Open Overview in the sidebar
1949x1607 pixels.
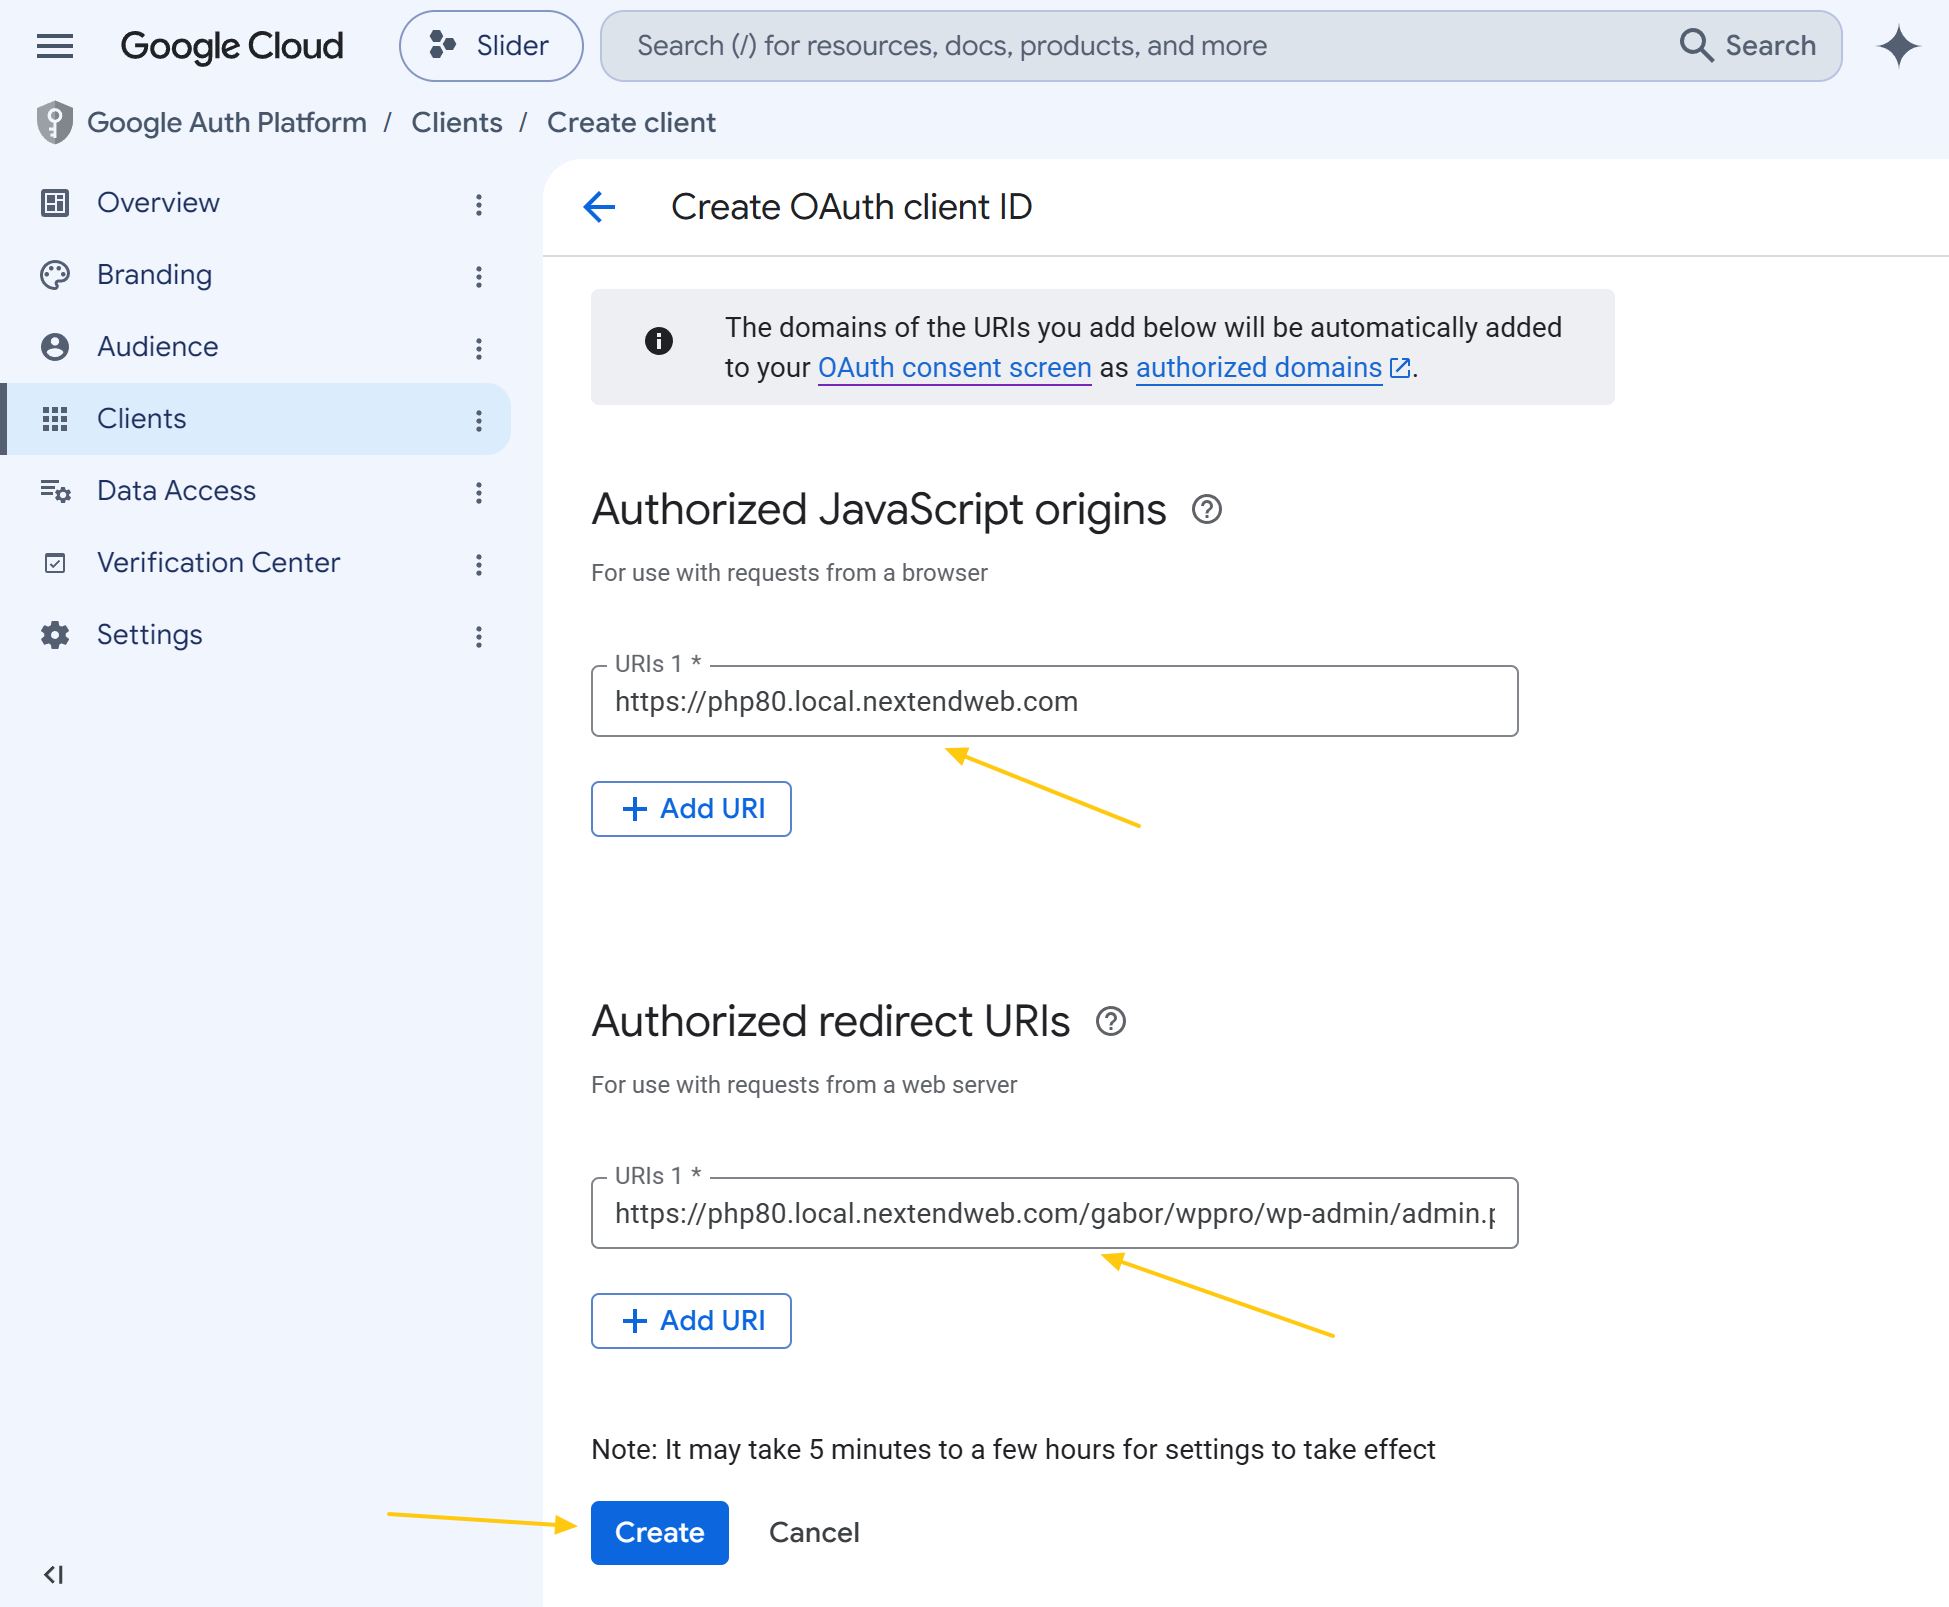click(255, 203)
